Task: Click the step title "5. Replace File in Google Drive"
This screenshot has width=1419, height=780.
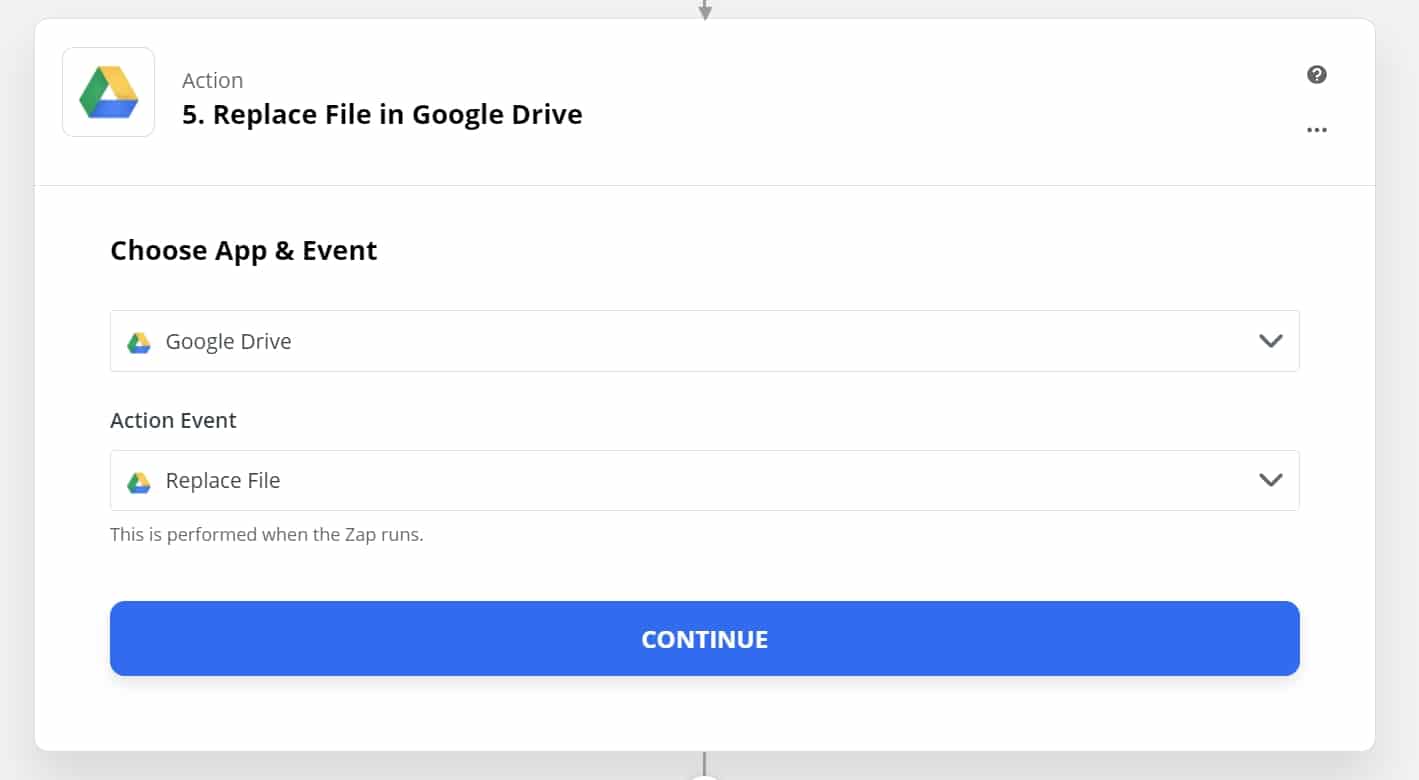Action: (382, 114)
